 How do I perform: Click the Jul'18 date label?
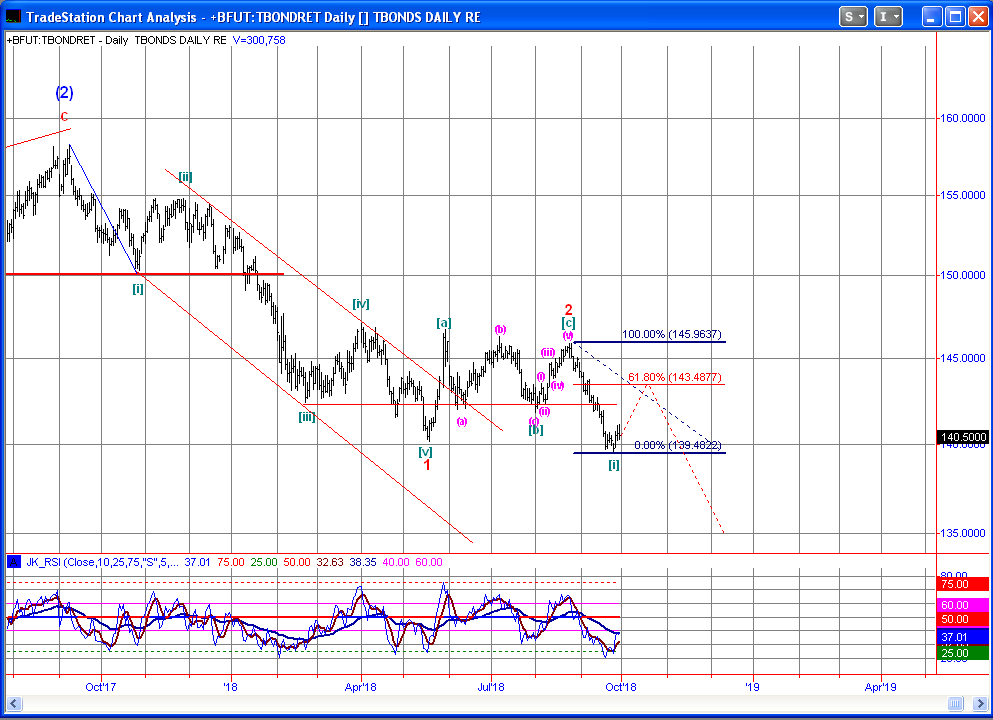pos(491,686)
